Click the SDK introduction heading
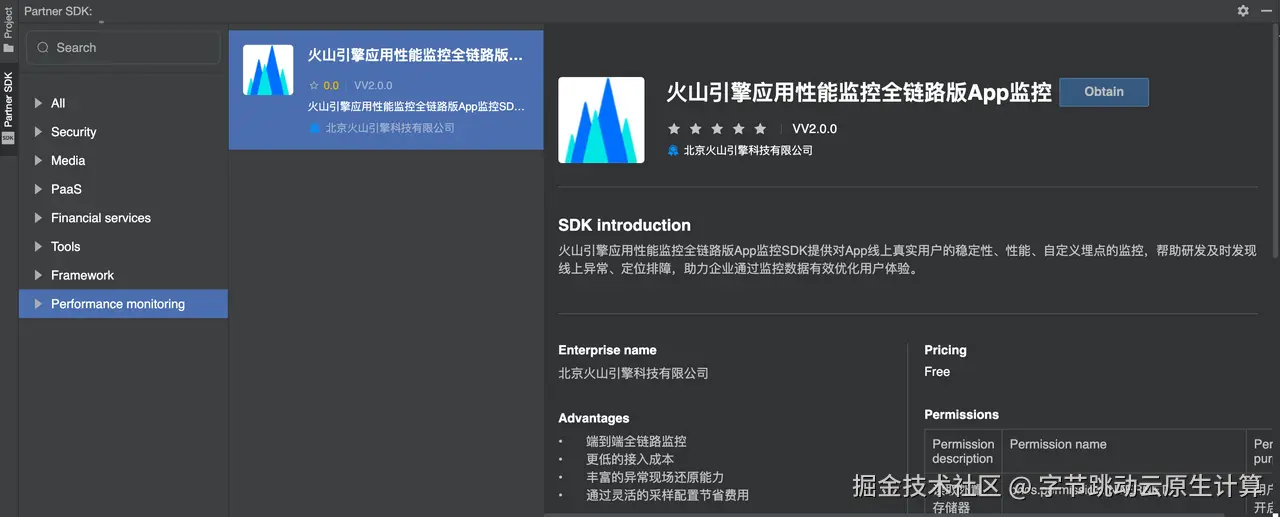Screen dimensions: 1280x517 [624, 225]
